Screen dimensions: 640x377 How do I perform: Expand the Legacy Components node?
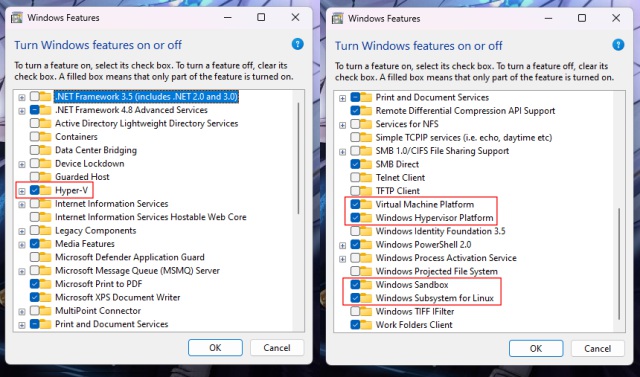(22, 232)
